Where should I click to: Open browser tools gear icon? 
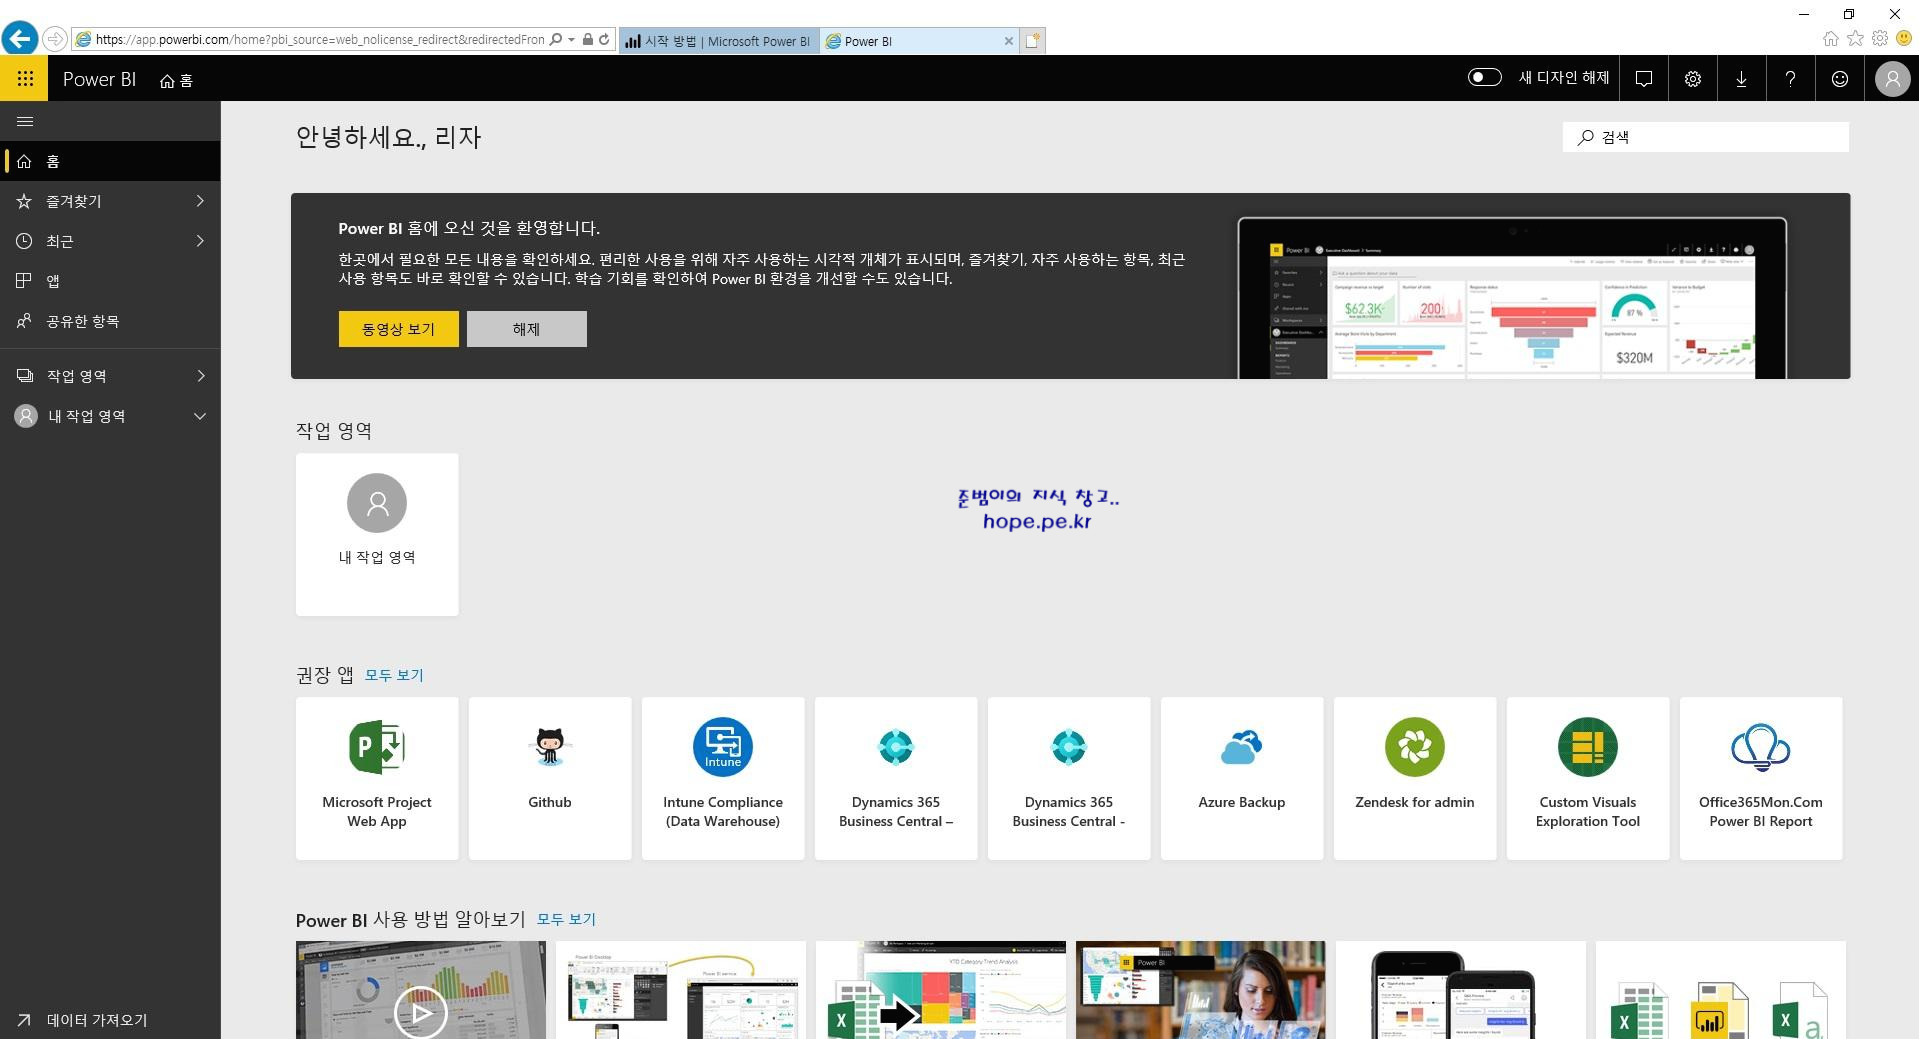click(1880, 38)
